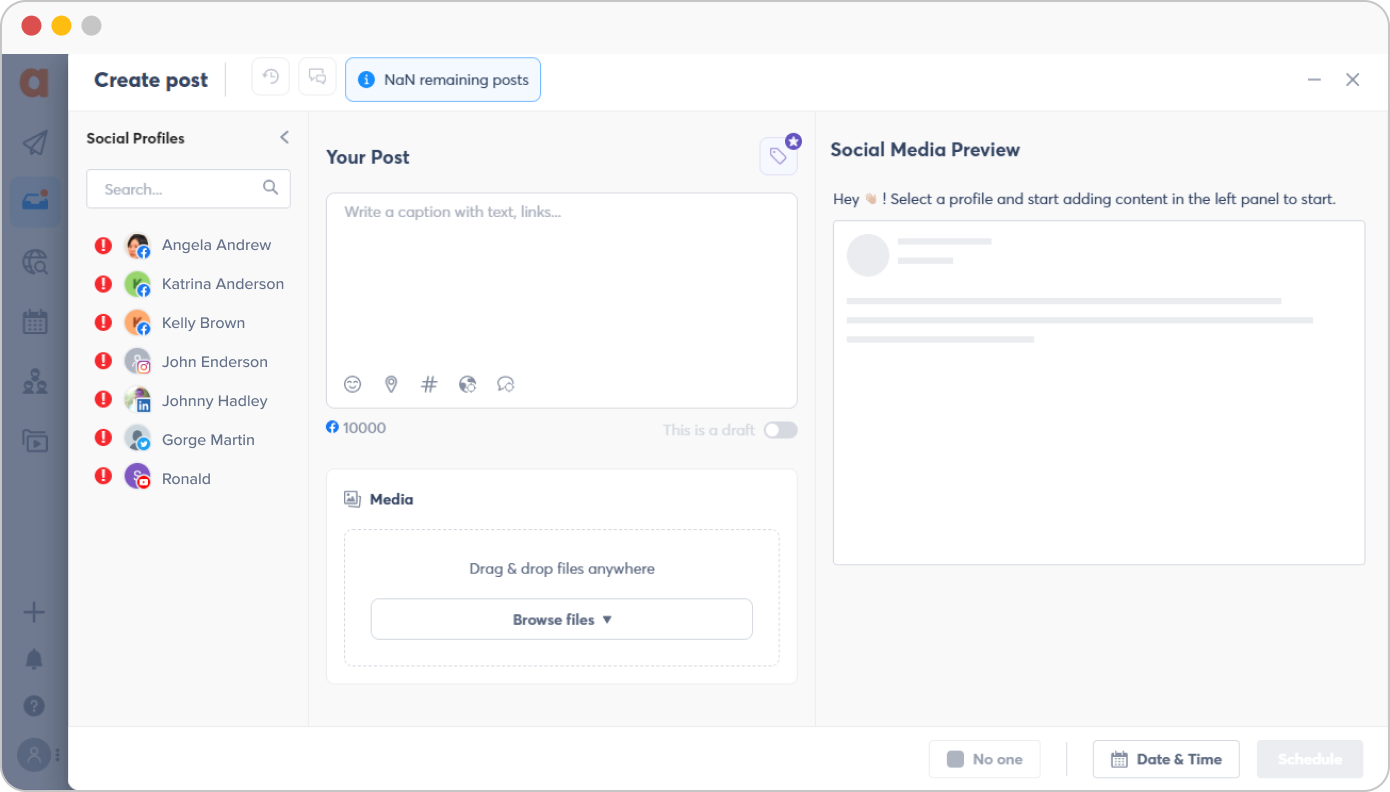Image resolution: width=1390 pixels, height=792 pixels.
Task: Click the location pin icon
Action: tap(391, 384)
